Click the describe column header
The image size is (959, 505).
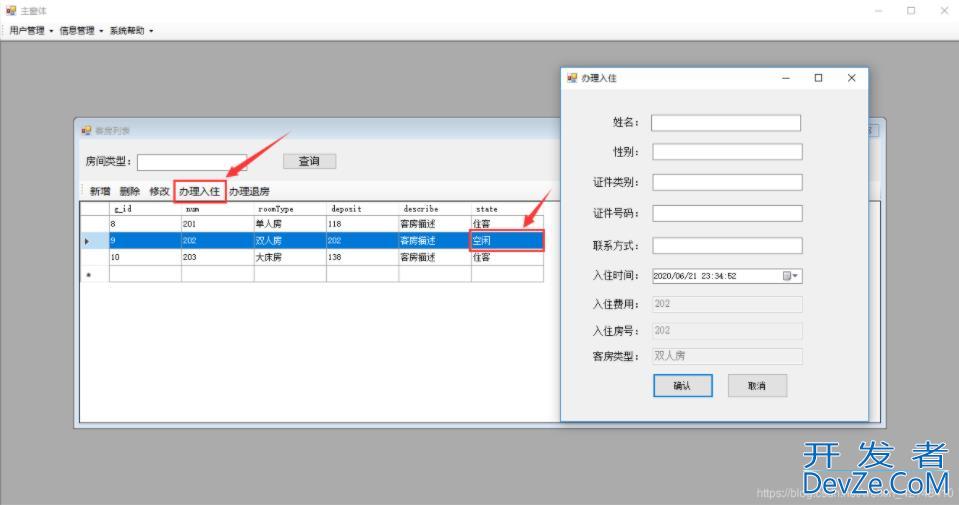click(x=435, y=208)
